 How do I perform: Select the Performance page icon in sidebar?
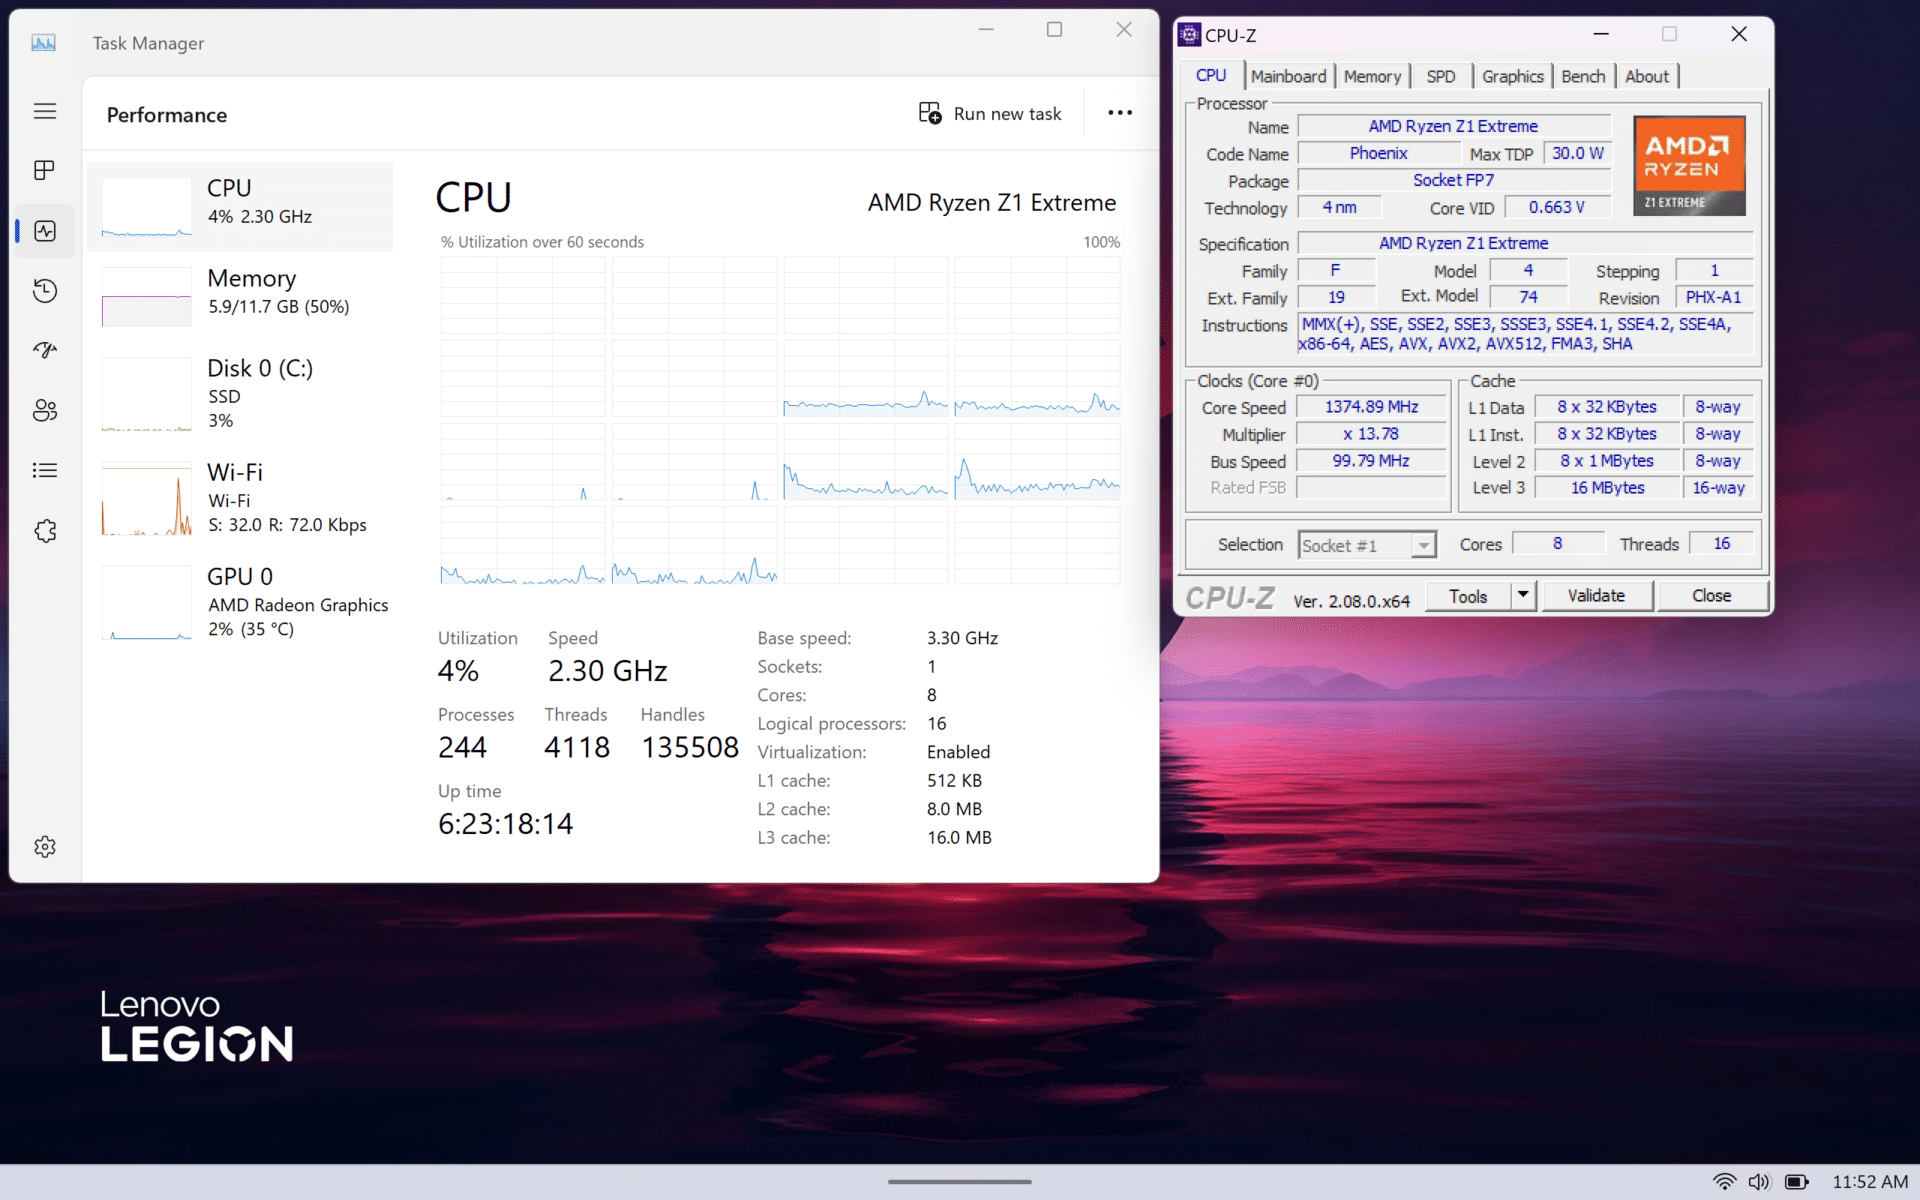pyautogui.click(x=45, y=231)
